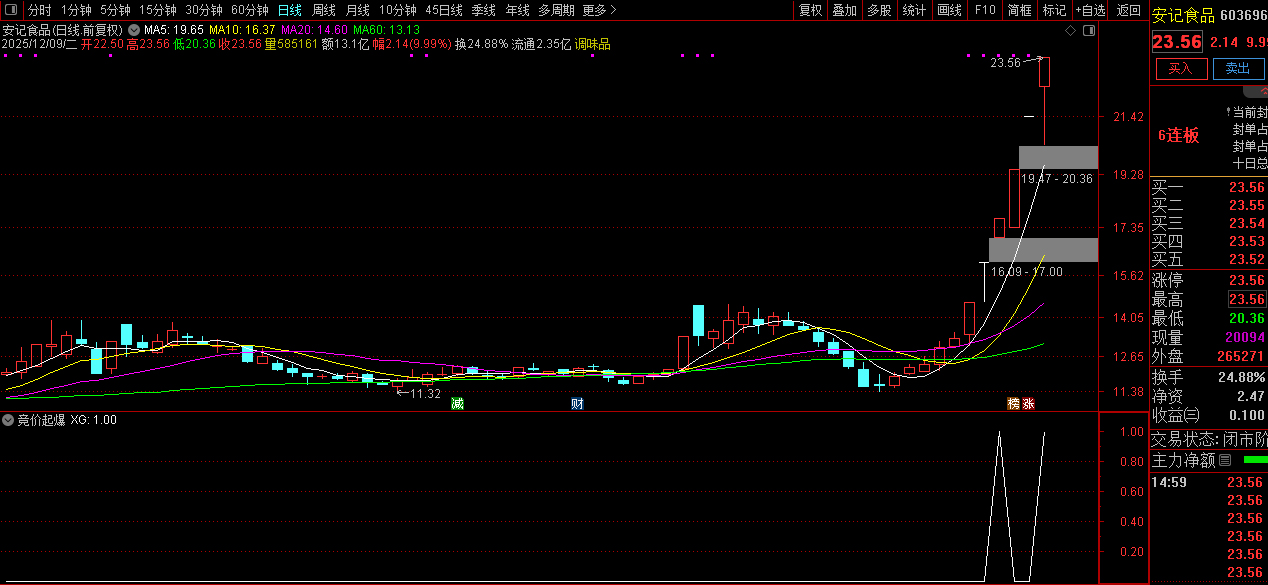Select the 5分钟 period tab
1268x585 pixels.
tap(115, 10)
